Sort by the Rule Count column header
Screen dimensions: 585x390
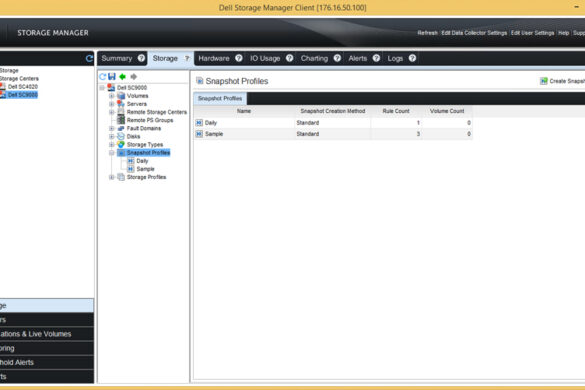396,111
